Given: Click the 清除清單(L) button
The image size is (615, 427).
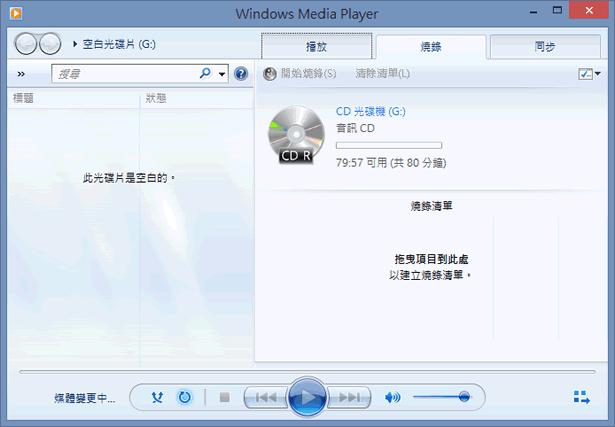Looking at the screenshot, I should click(x=382, y=73).
